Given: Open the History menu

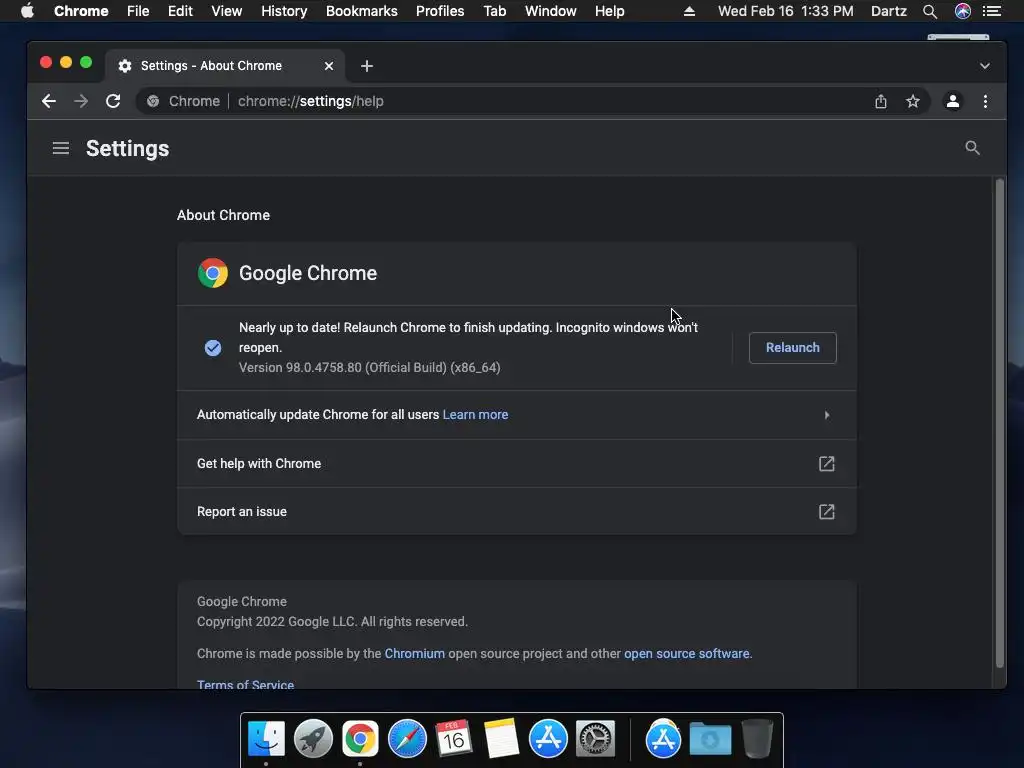Looking at the screenshot, I should pos(284,11).
